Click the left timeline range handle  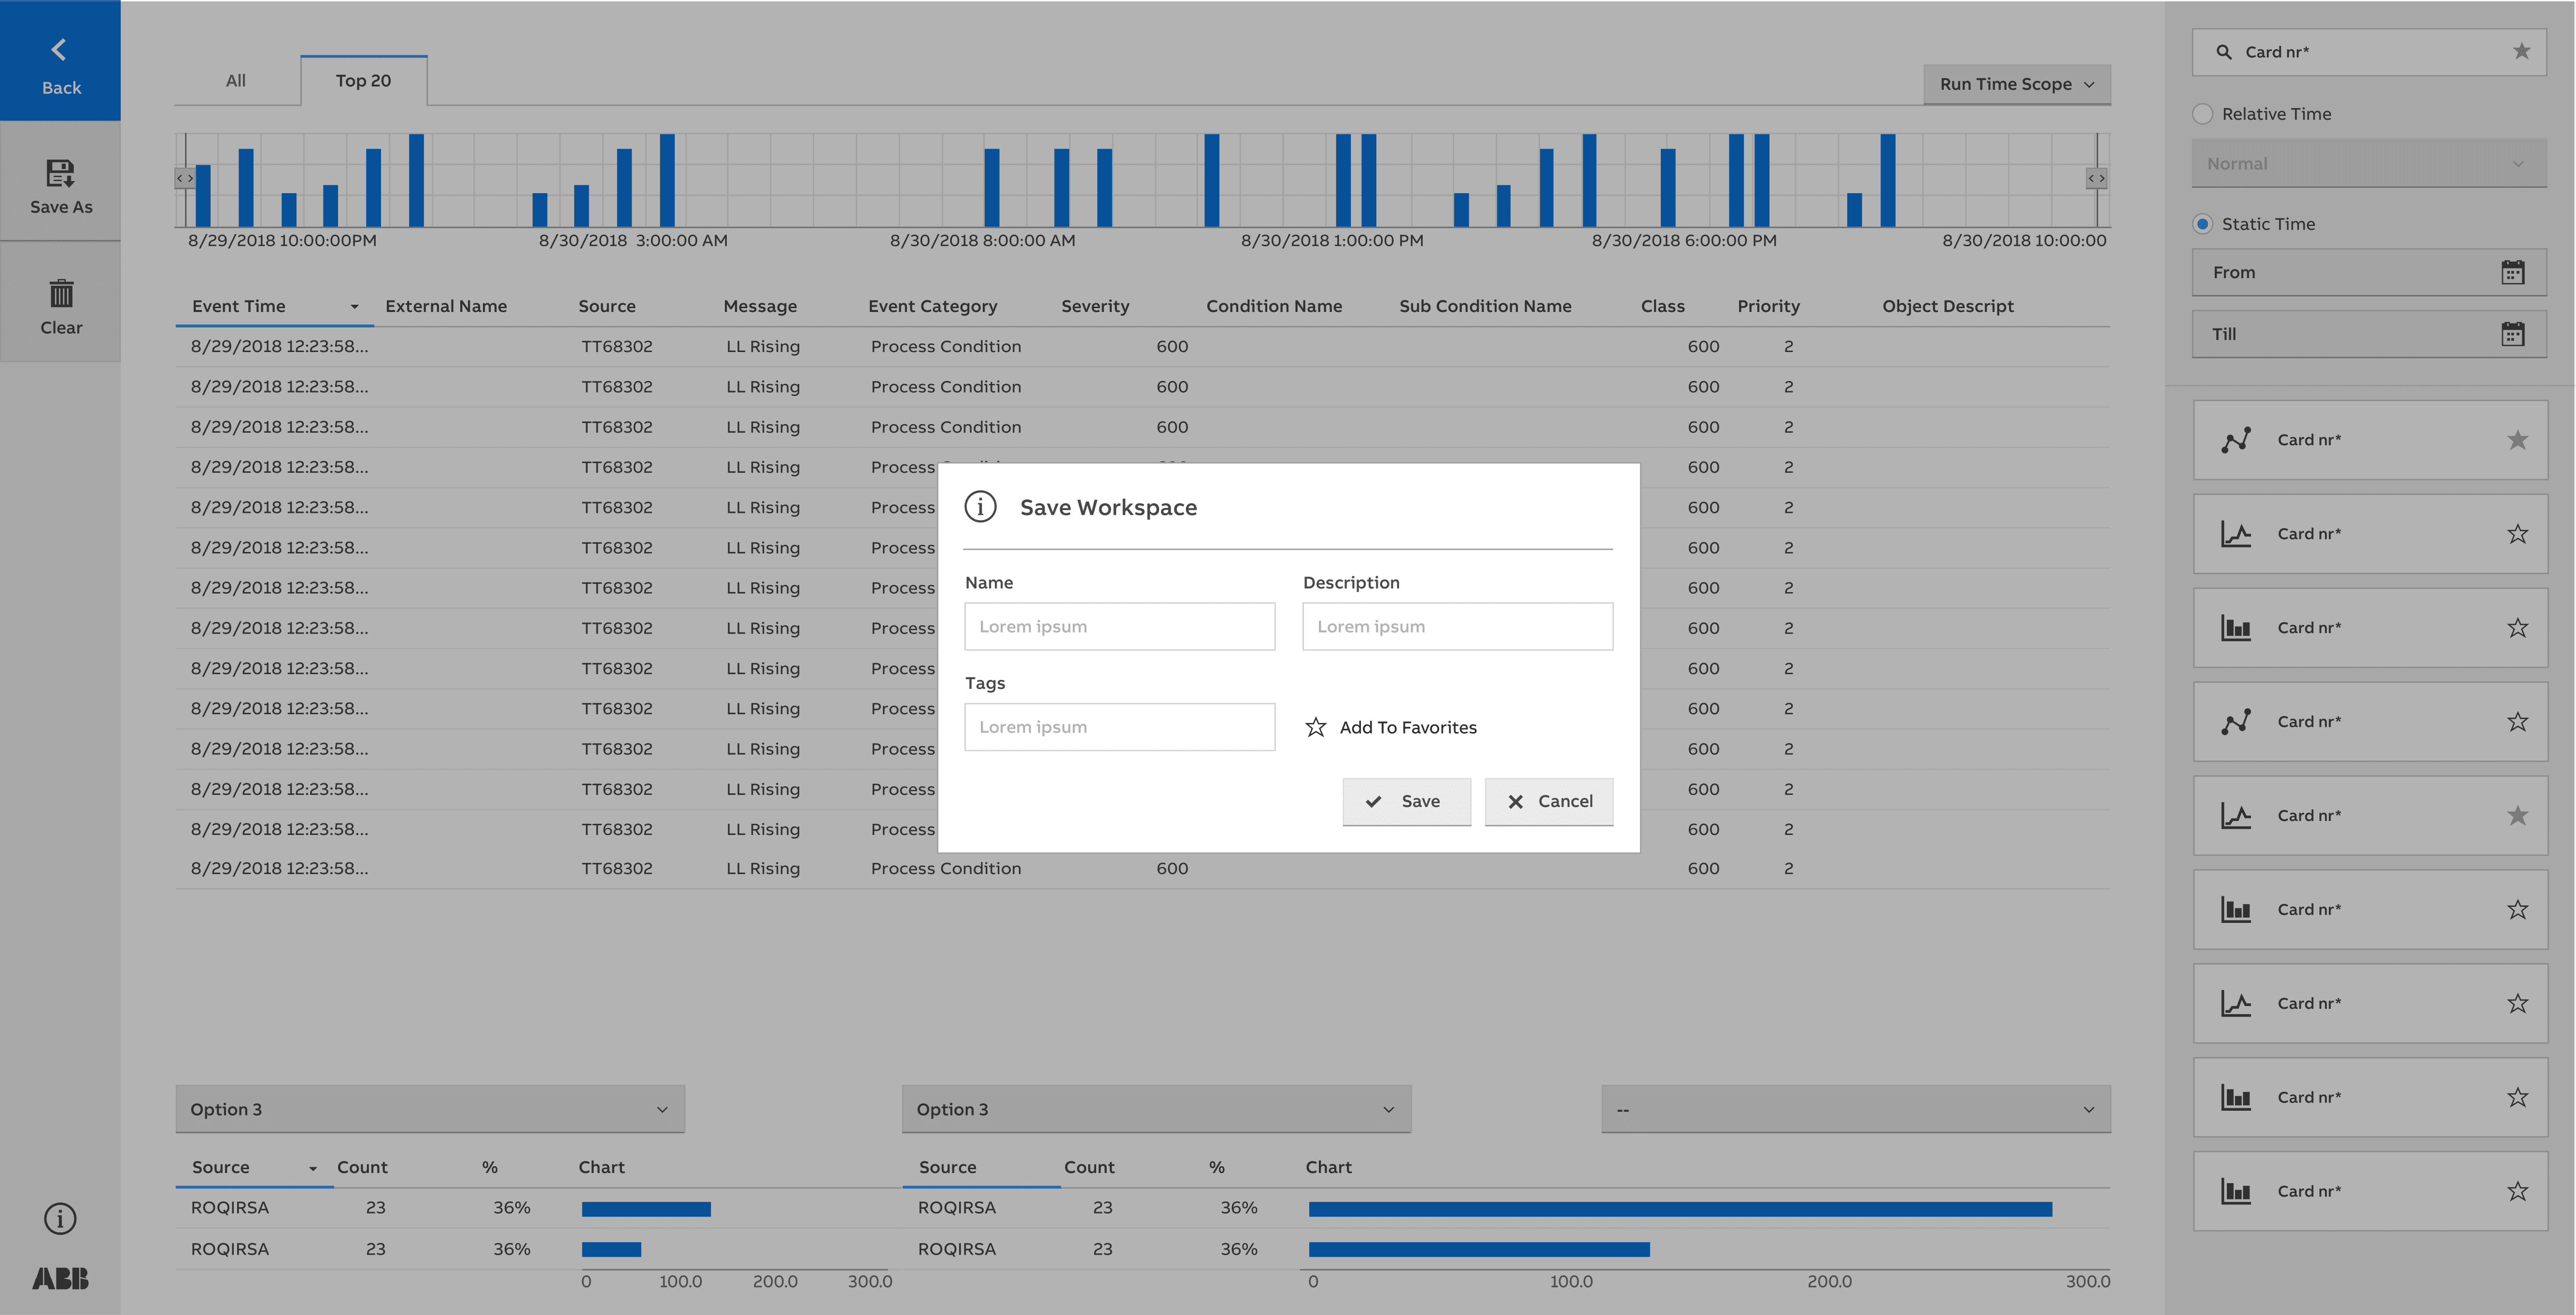pos(185,178)
